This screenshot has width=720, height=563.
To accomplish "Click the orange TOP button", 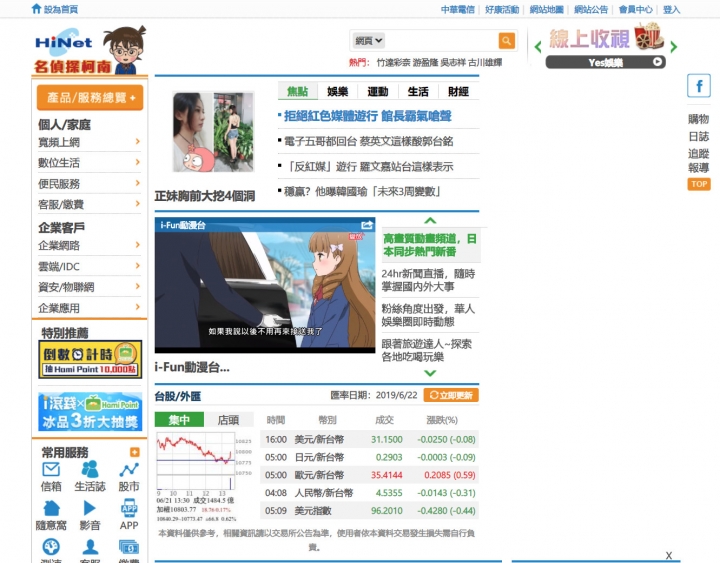I will (699, 184).
